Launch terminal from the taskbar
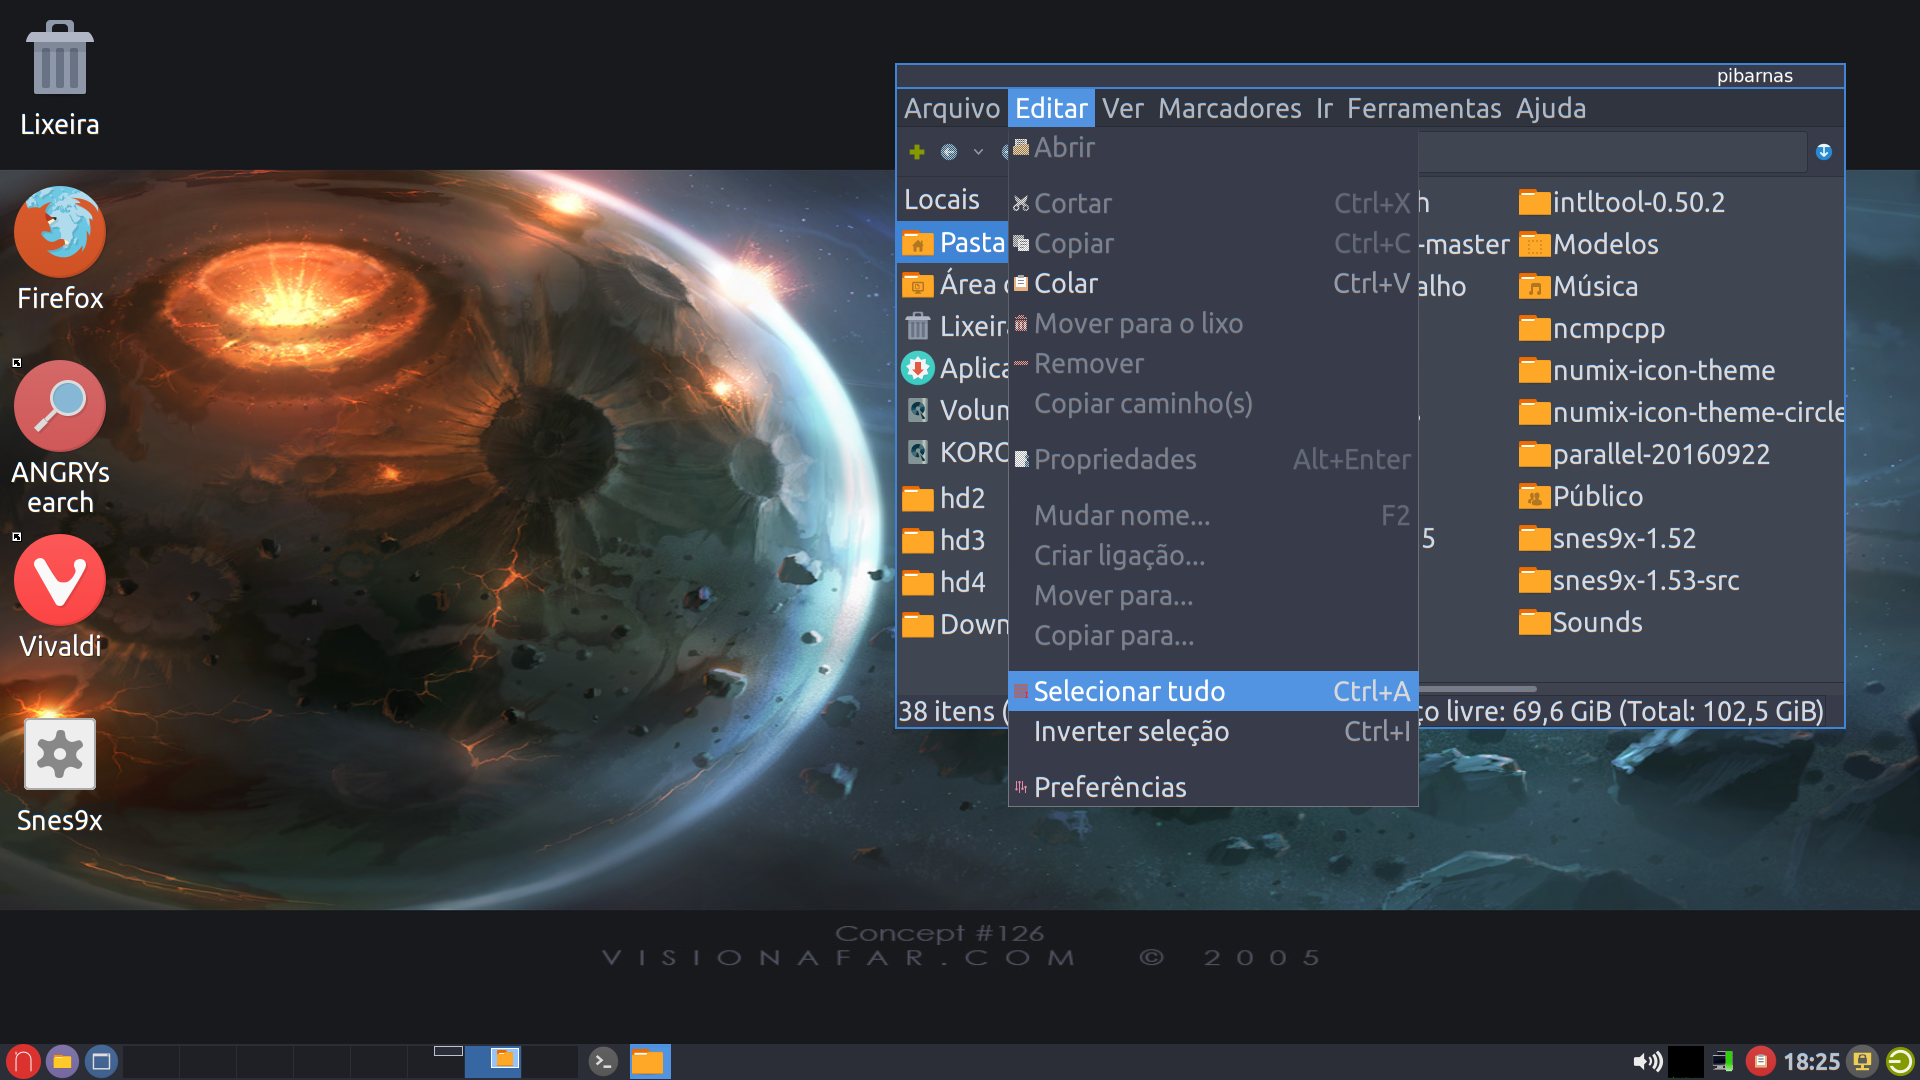1920x1080 pixels. pos(603,1061)
